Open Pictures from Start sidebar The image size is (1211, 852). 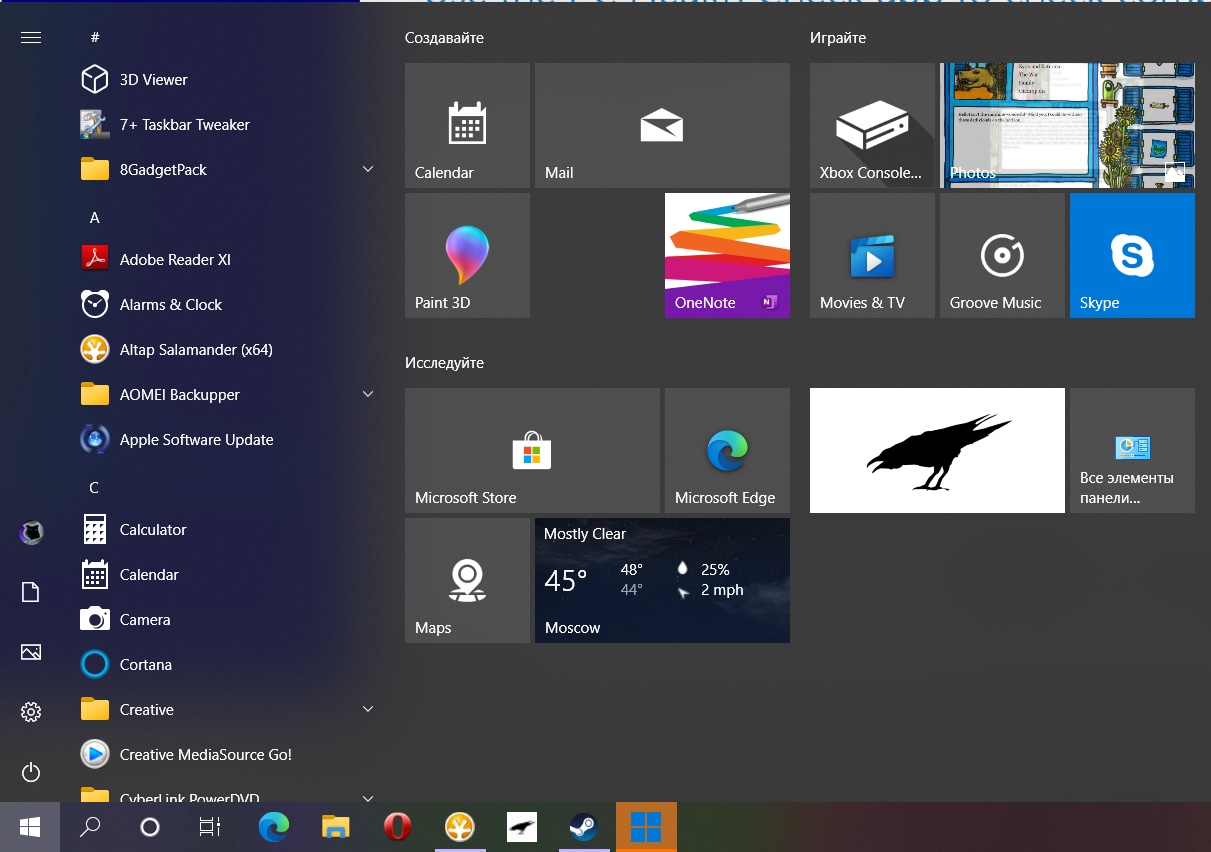click(31, 652)
